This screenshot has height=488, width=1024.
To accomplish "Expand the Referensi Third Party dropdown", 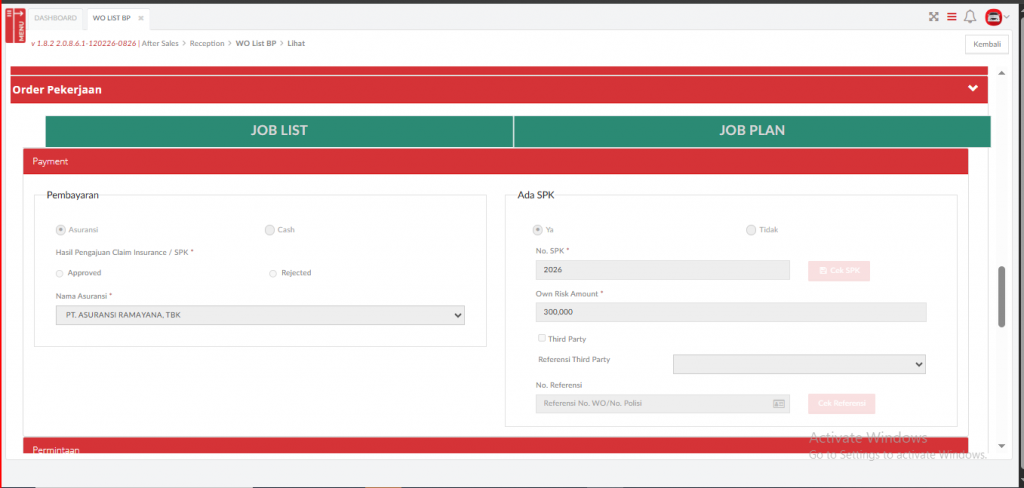I will [x=799, y=364].
